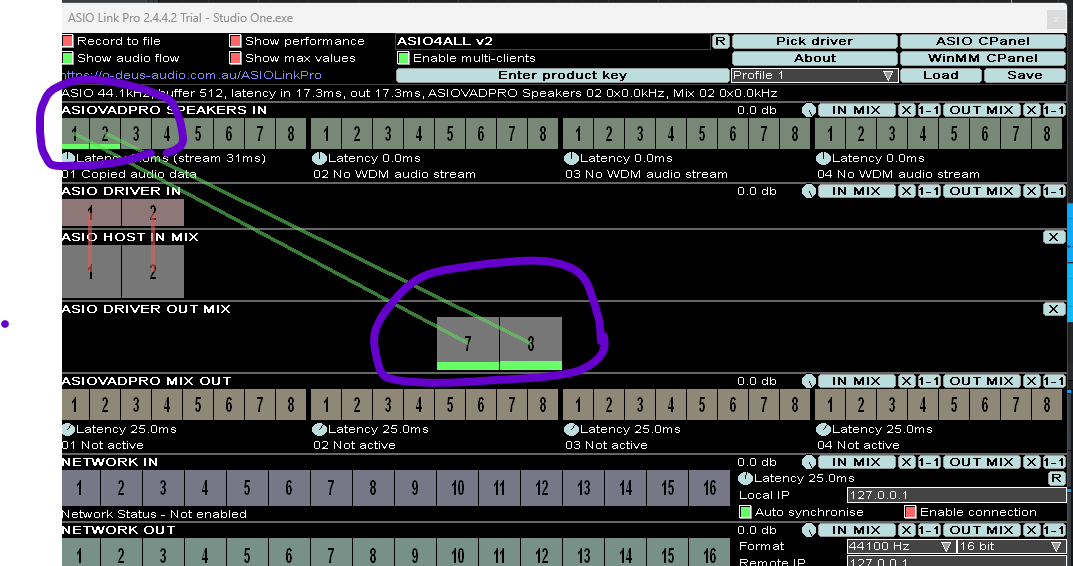
Task: Open the o-deus-audio.com.au ASIOLinkPro link
Action: pos(192,75)
